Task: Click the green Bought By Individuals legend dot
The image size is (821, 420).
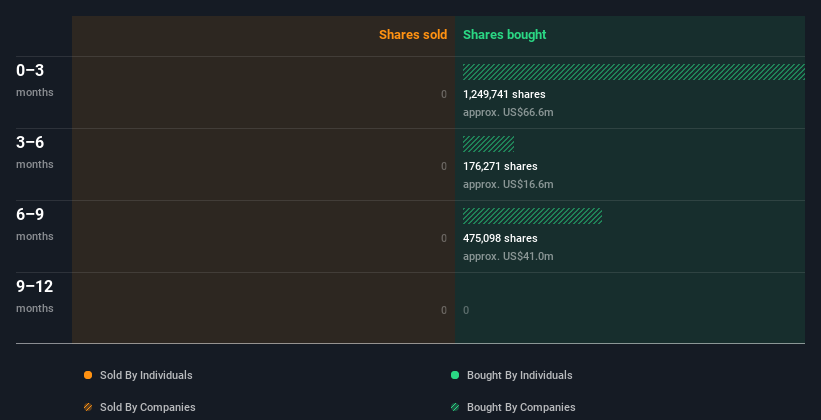Action: click(x=455, y=375)
